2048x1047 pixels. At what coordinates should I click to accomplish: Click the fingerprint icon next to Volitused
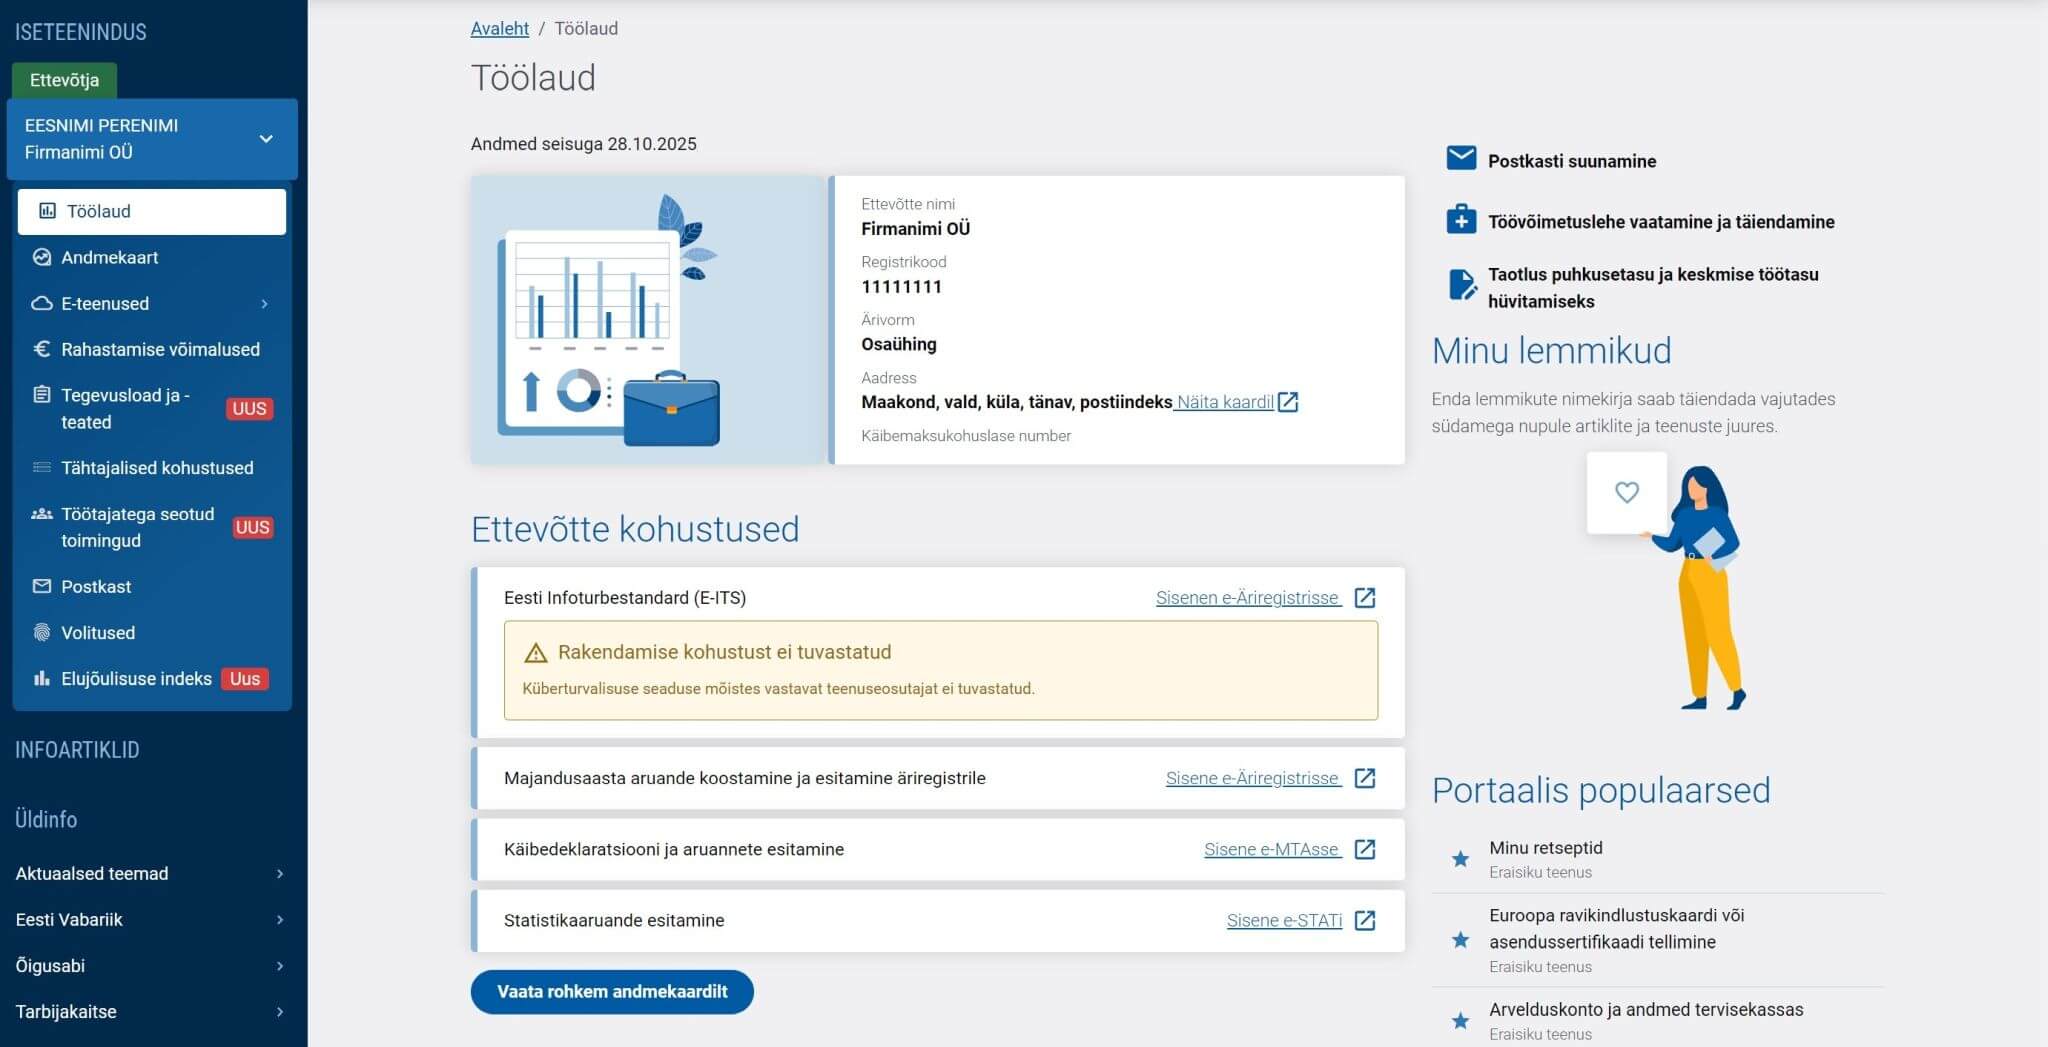(x=41, y=632)
